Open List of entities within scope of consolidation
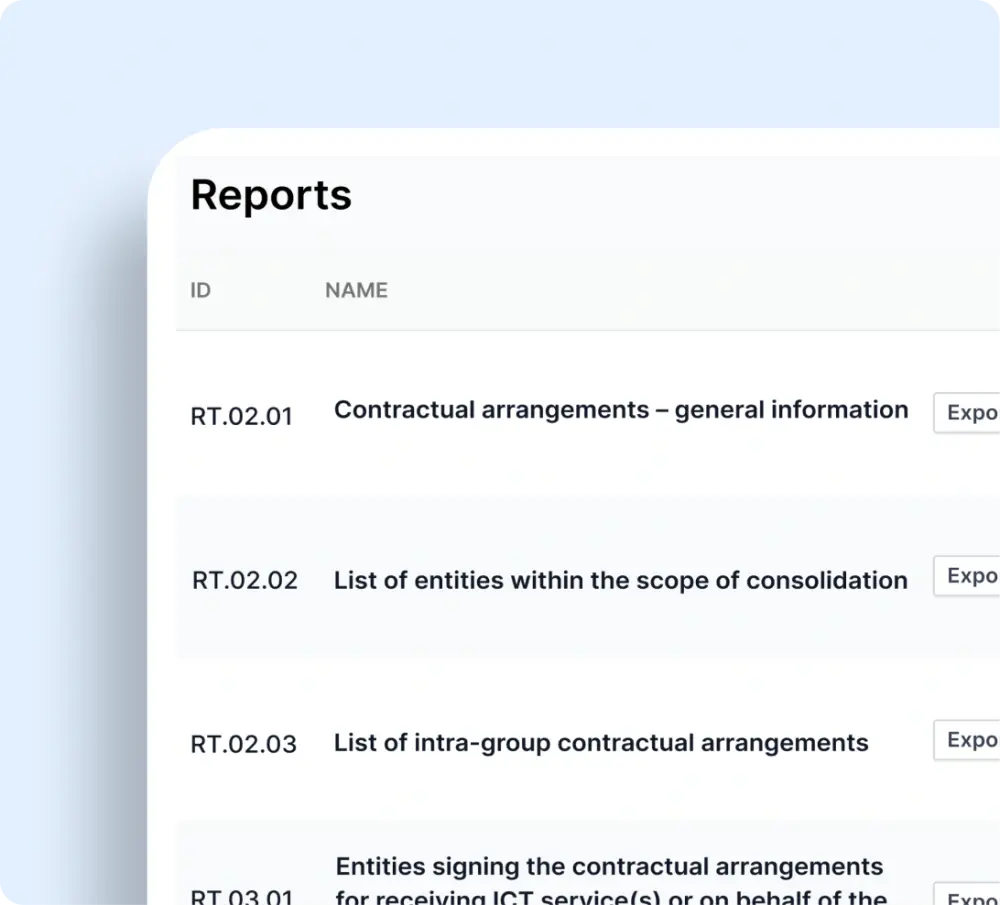Viewport: 1000px width, 905px height. [620, 580]
